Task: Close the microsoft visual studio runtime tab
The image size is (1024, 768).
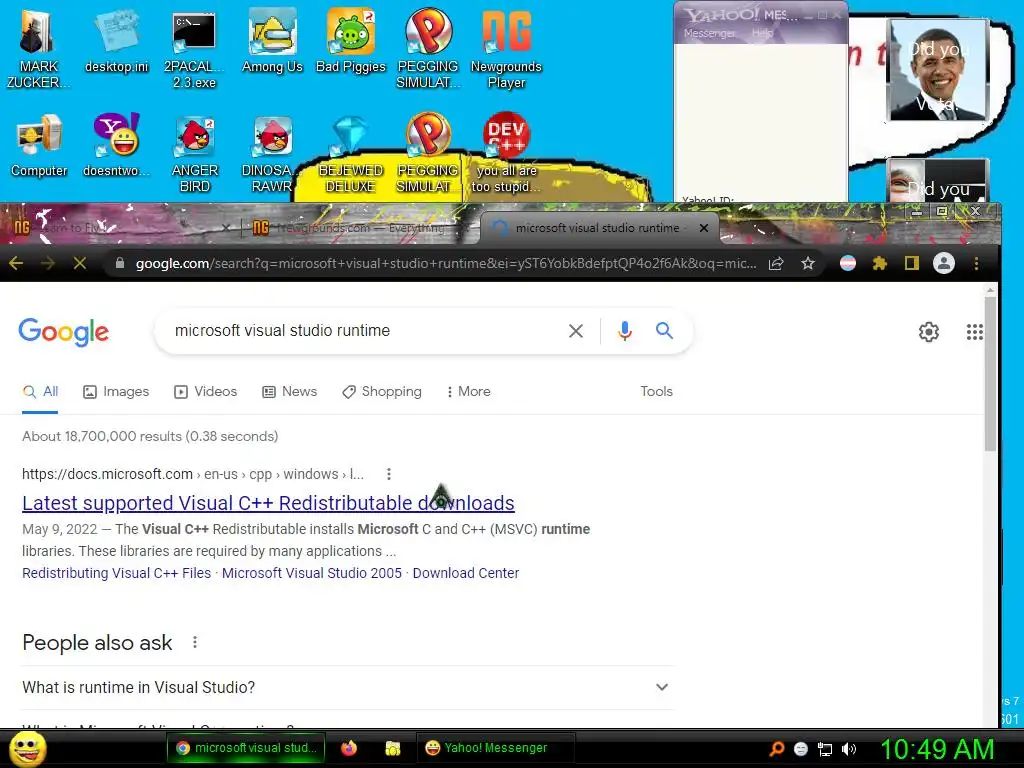Action: (703, 228)
